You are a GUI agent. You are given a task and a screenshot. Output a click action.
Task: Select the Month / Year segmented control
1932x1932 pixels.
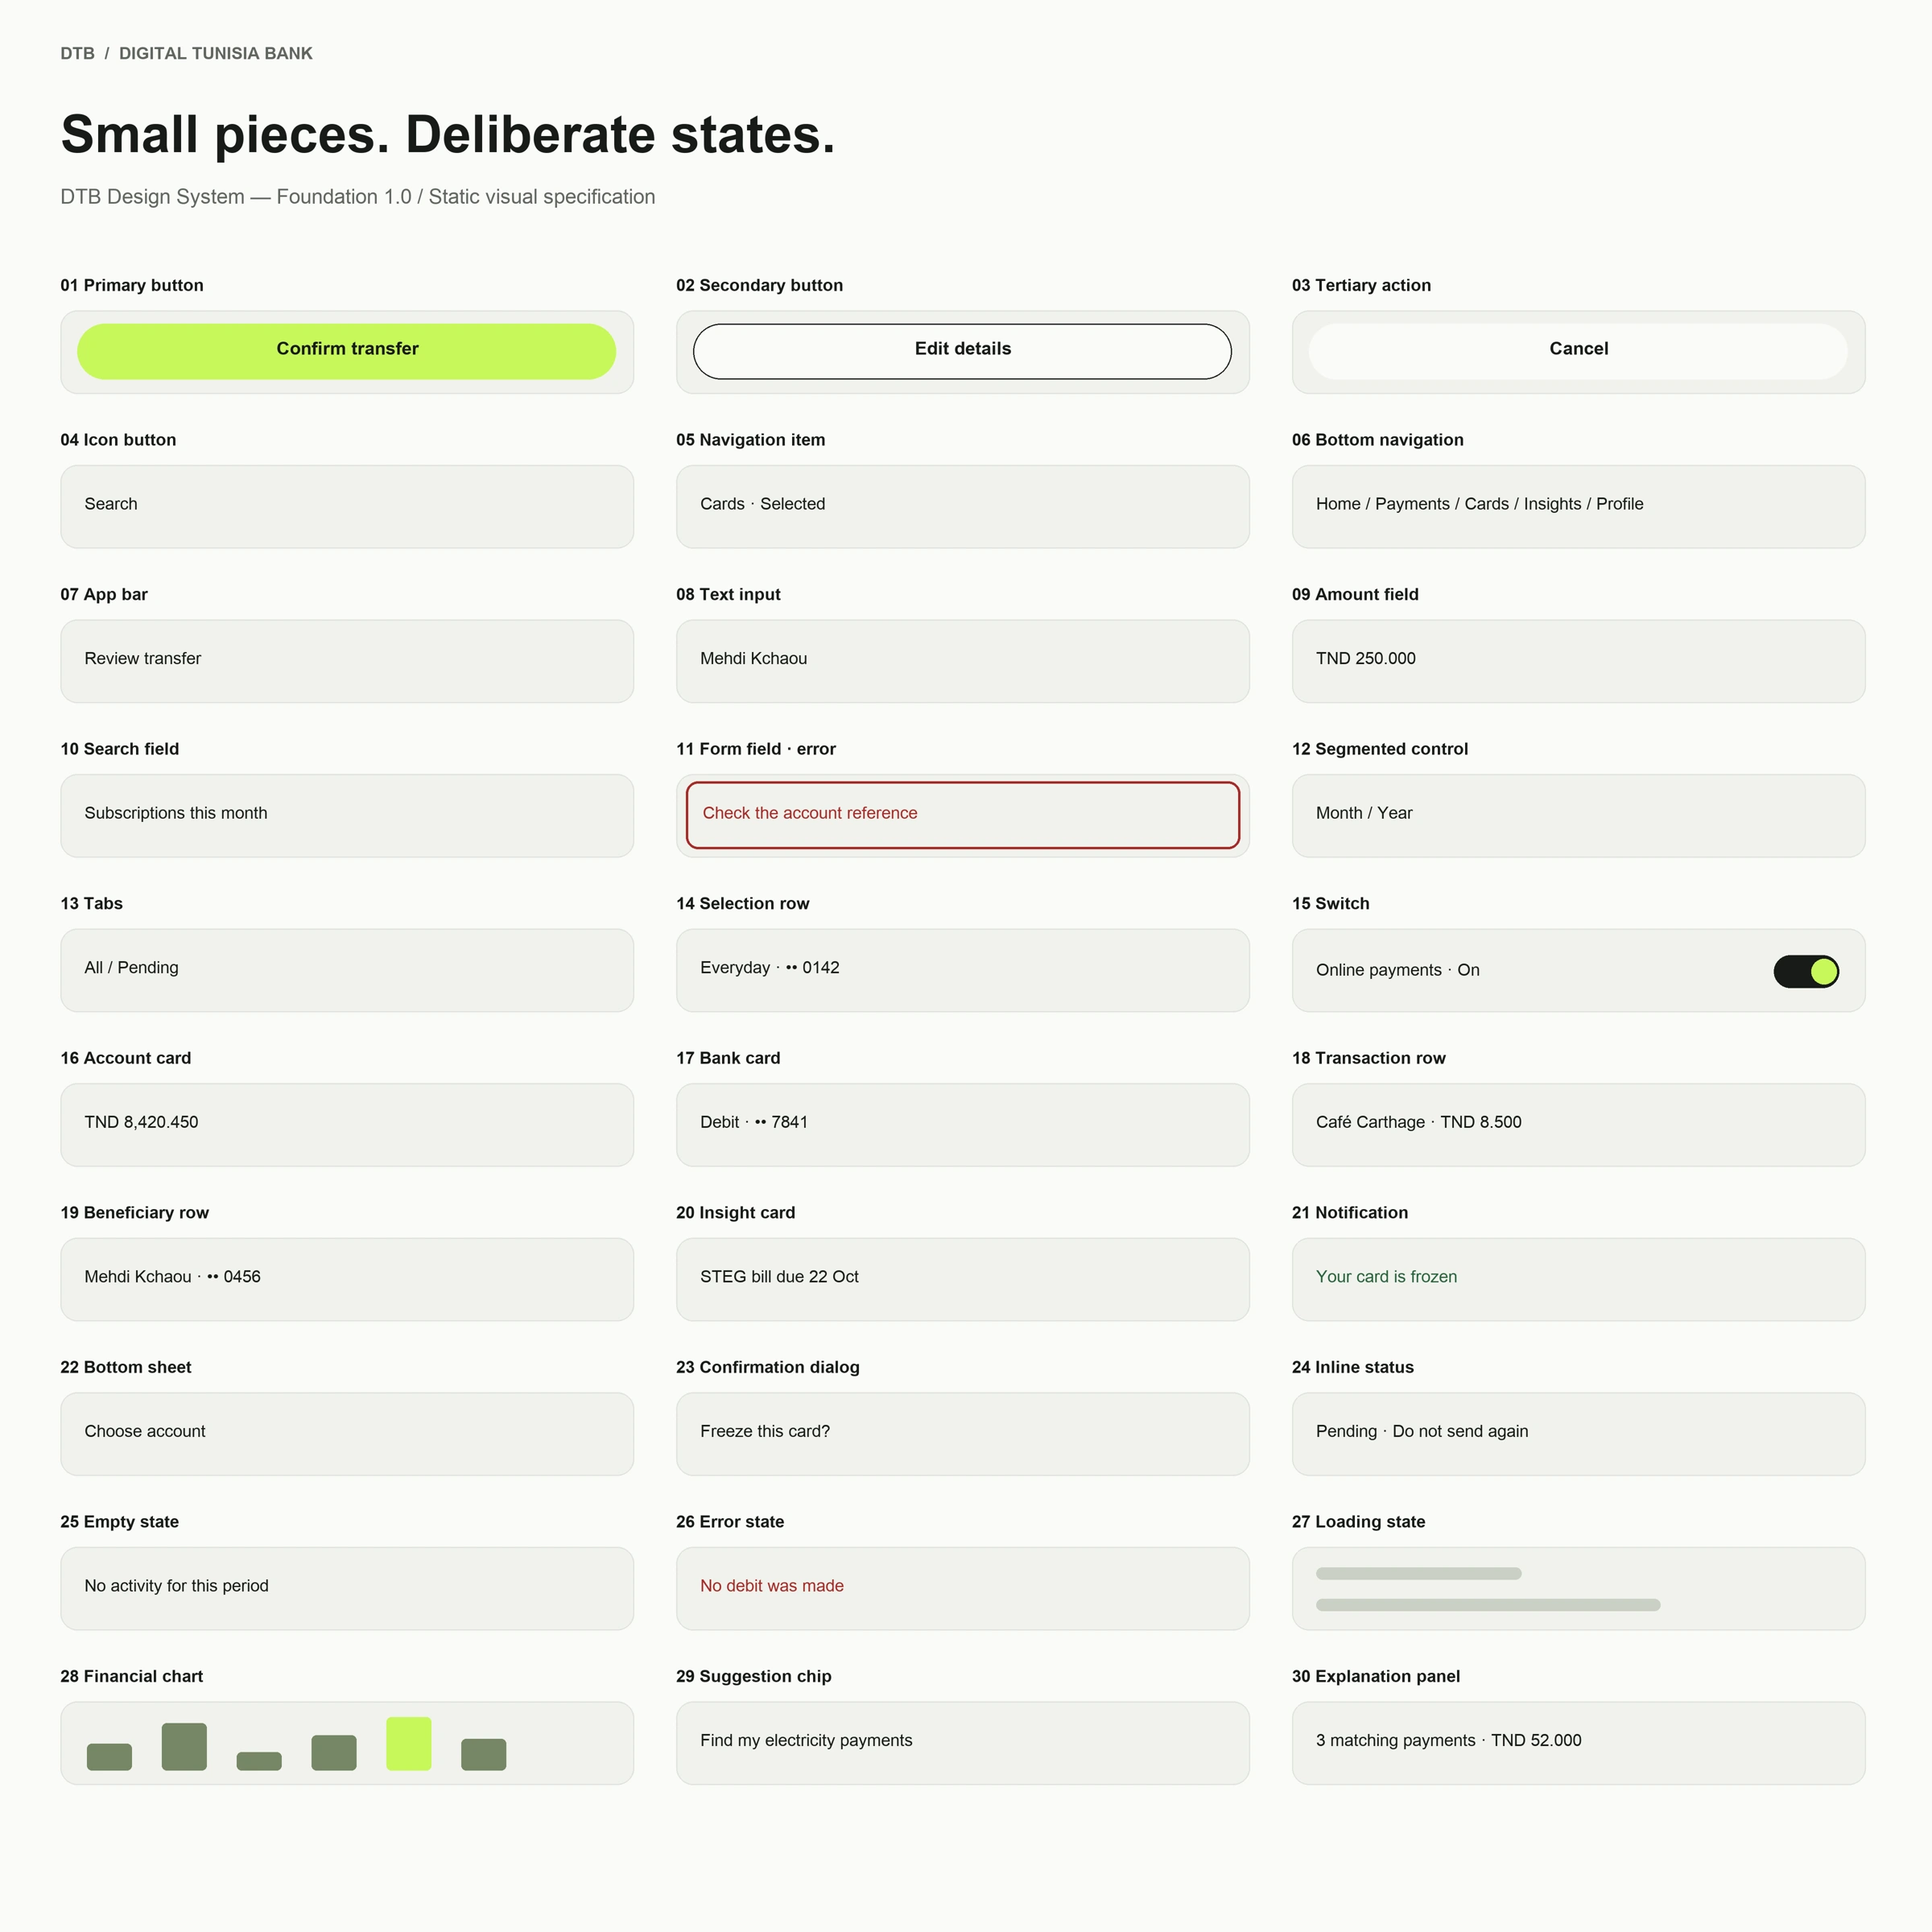coord(1578,815)
